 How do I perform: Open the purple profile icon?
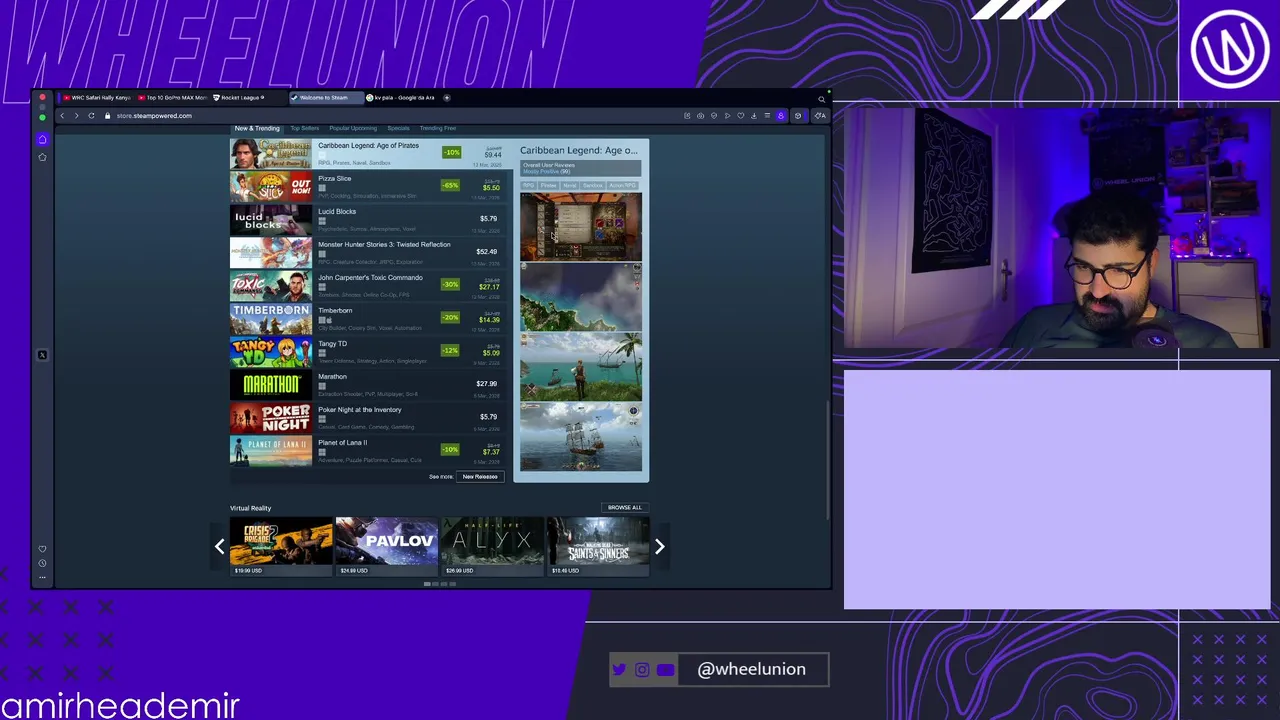tap(781, 116)
